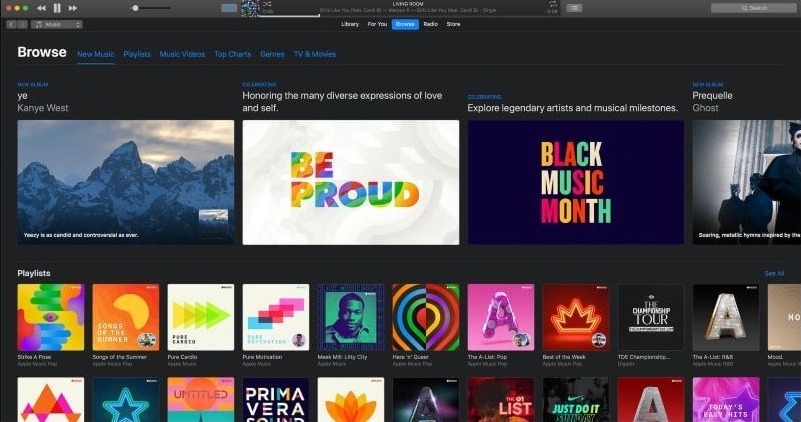
Task: Click the 'Meek Mill: Litty City' title text
Action: [x=342, y=357]
